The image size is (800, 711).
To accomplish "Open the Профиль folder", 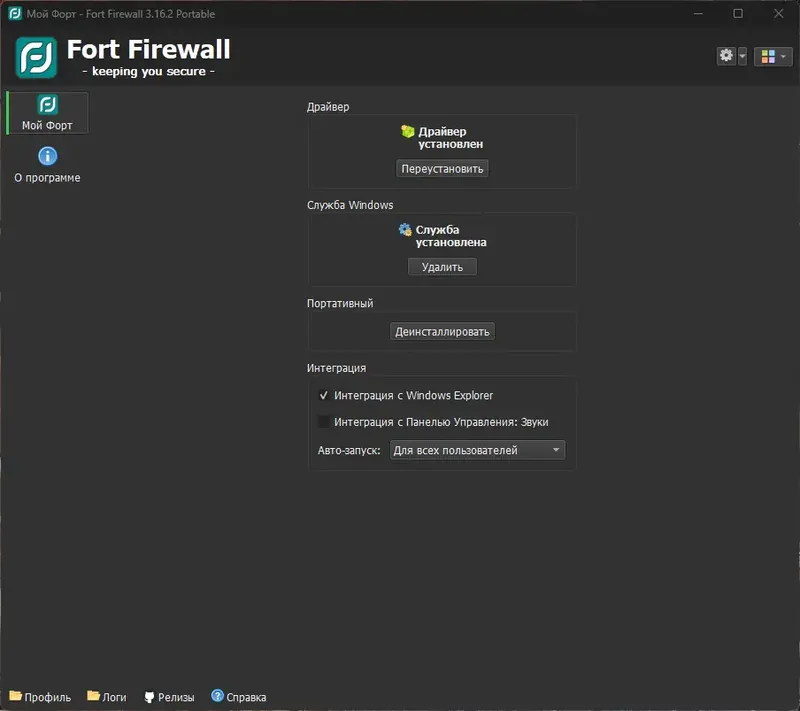I will [40, 697].
